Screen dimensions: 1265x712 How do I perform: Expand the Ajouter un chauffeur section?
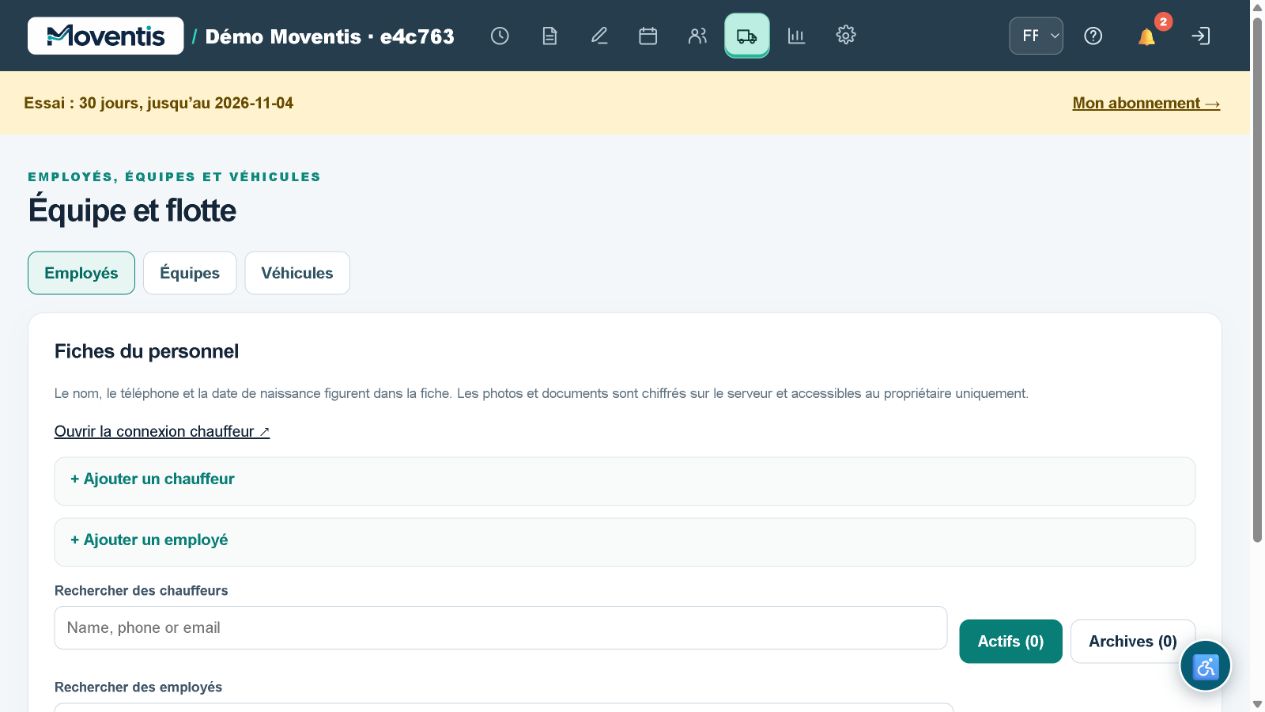coord(625,481)
